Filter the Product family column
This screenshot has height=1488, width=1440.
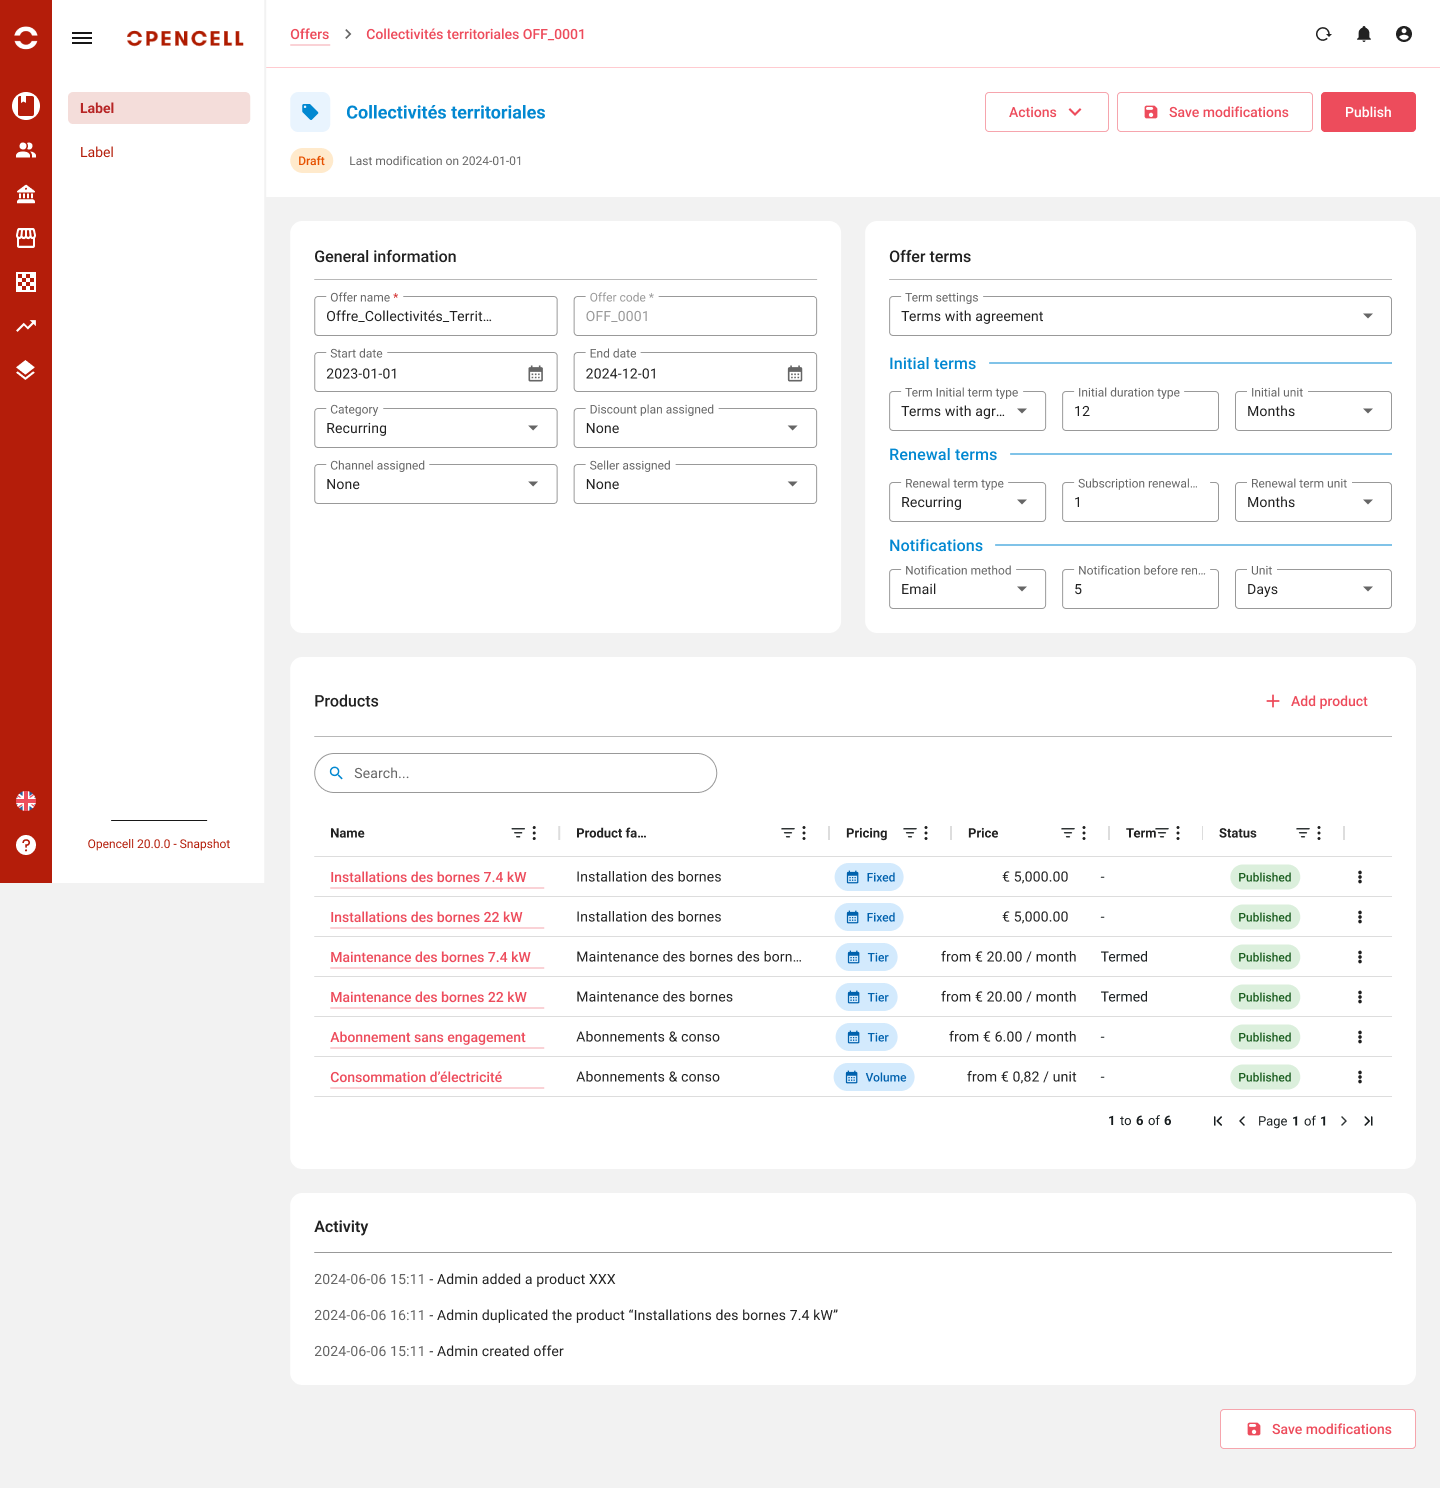[788, 833]
